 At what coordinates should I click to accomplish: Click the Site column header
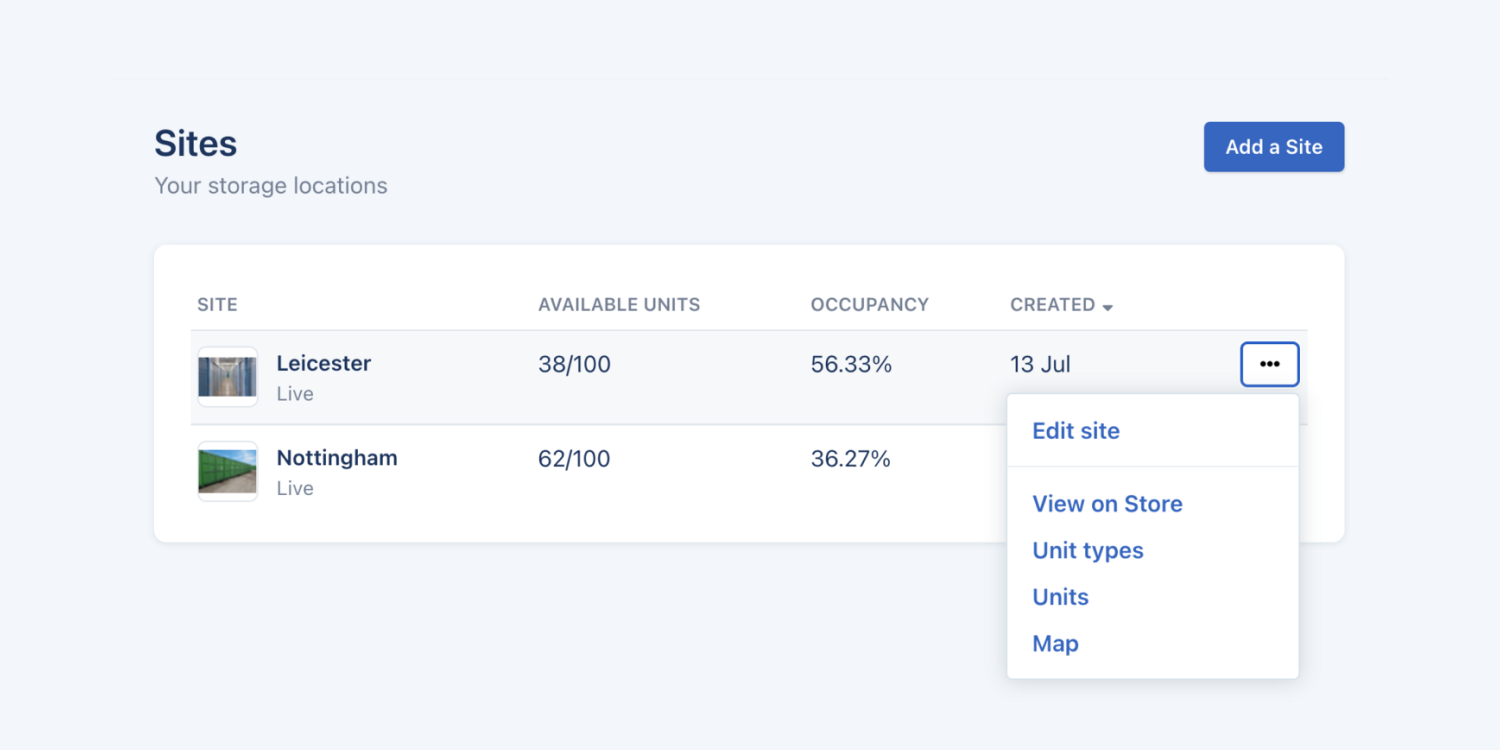(x=217, y=305)
